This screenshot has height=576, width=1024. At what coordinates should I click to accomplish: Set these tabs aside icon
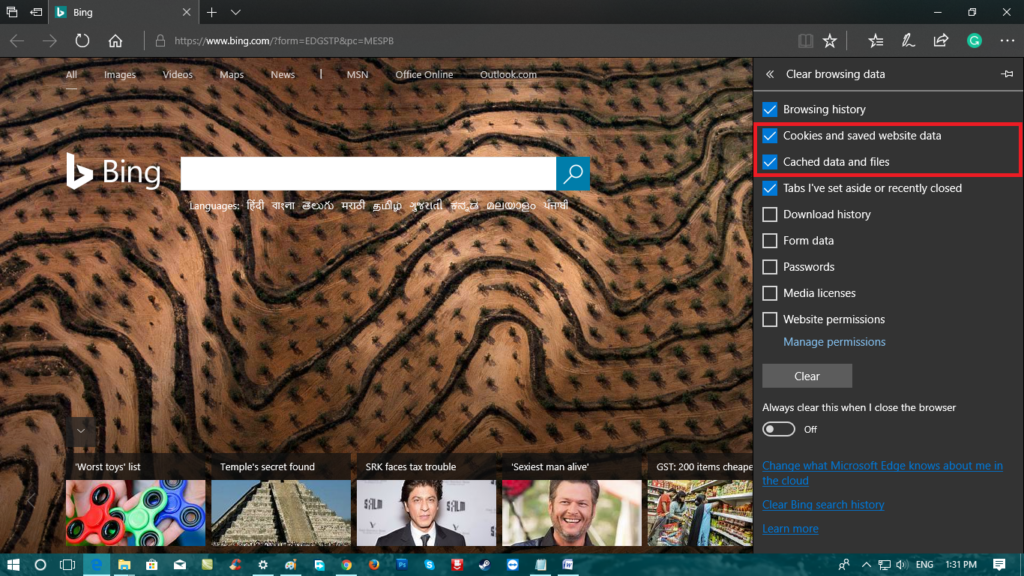(37, 12)
